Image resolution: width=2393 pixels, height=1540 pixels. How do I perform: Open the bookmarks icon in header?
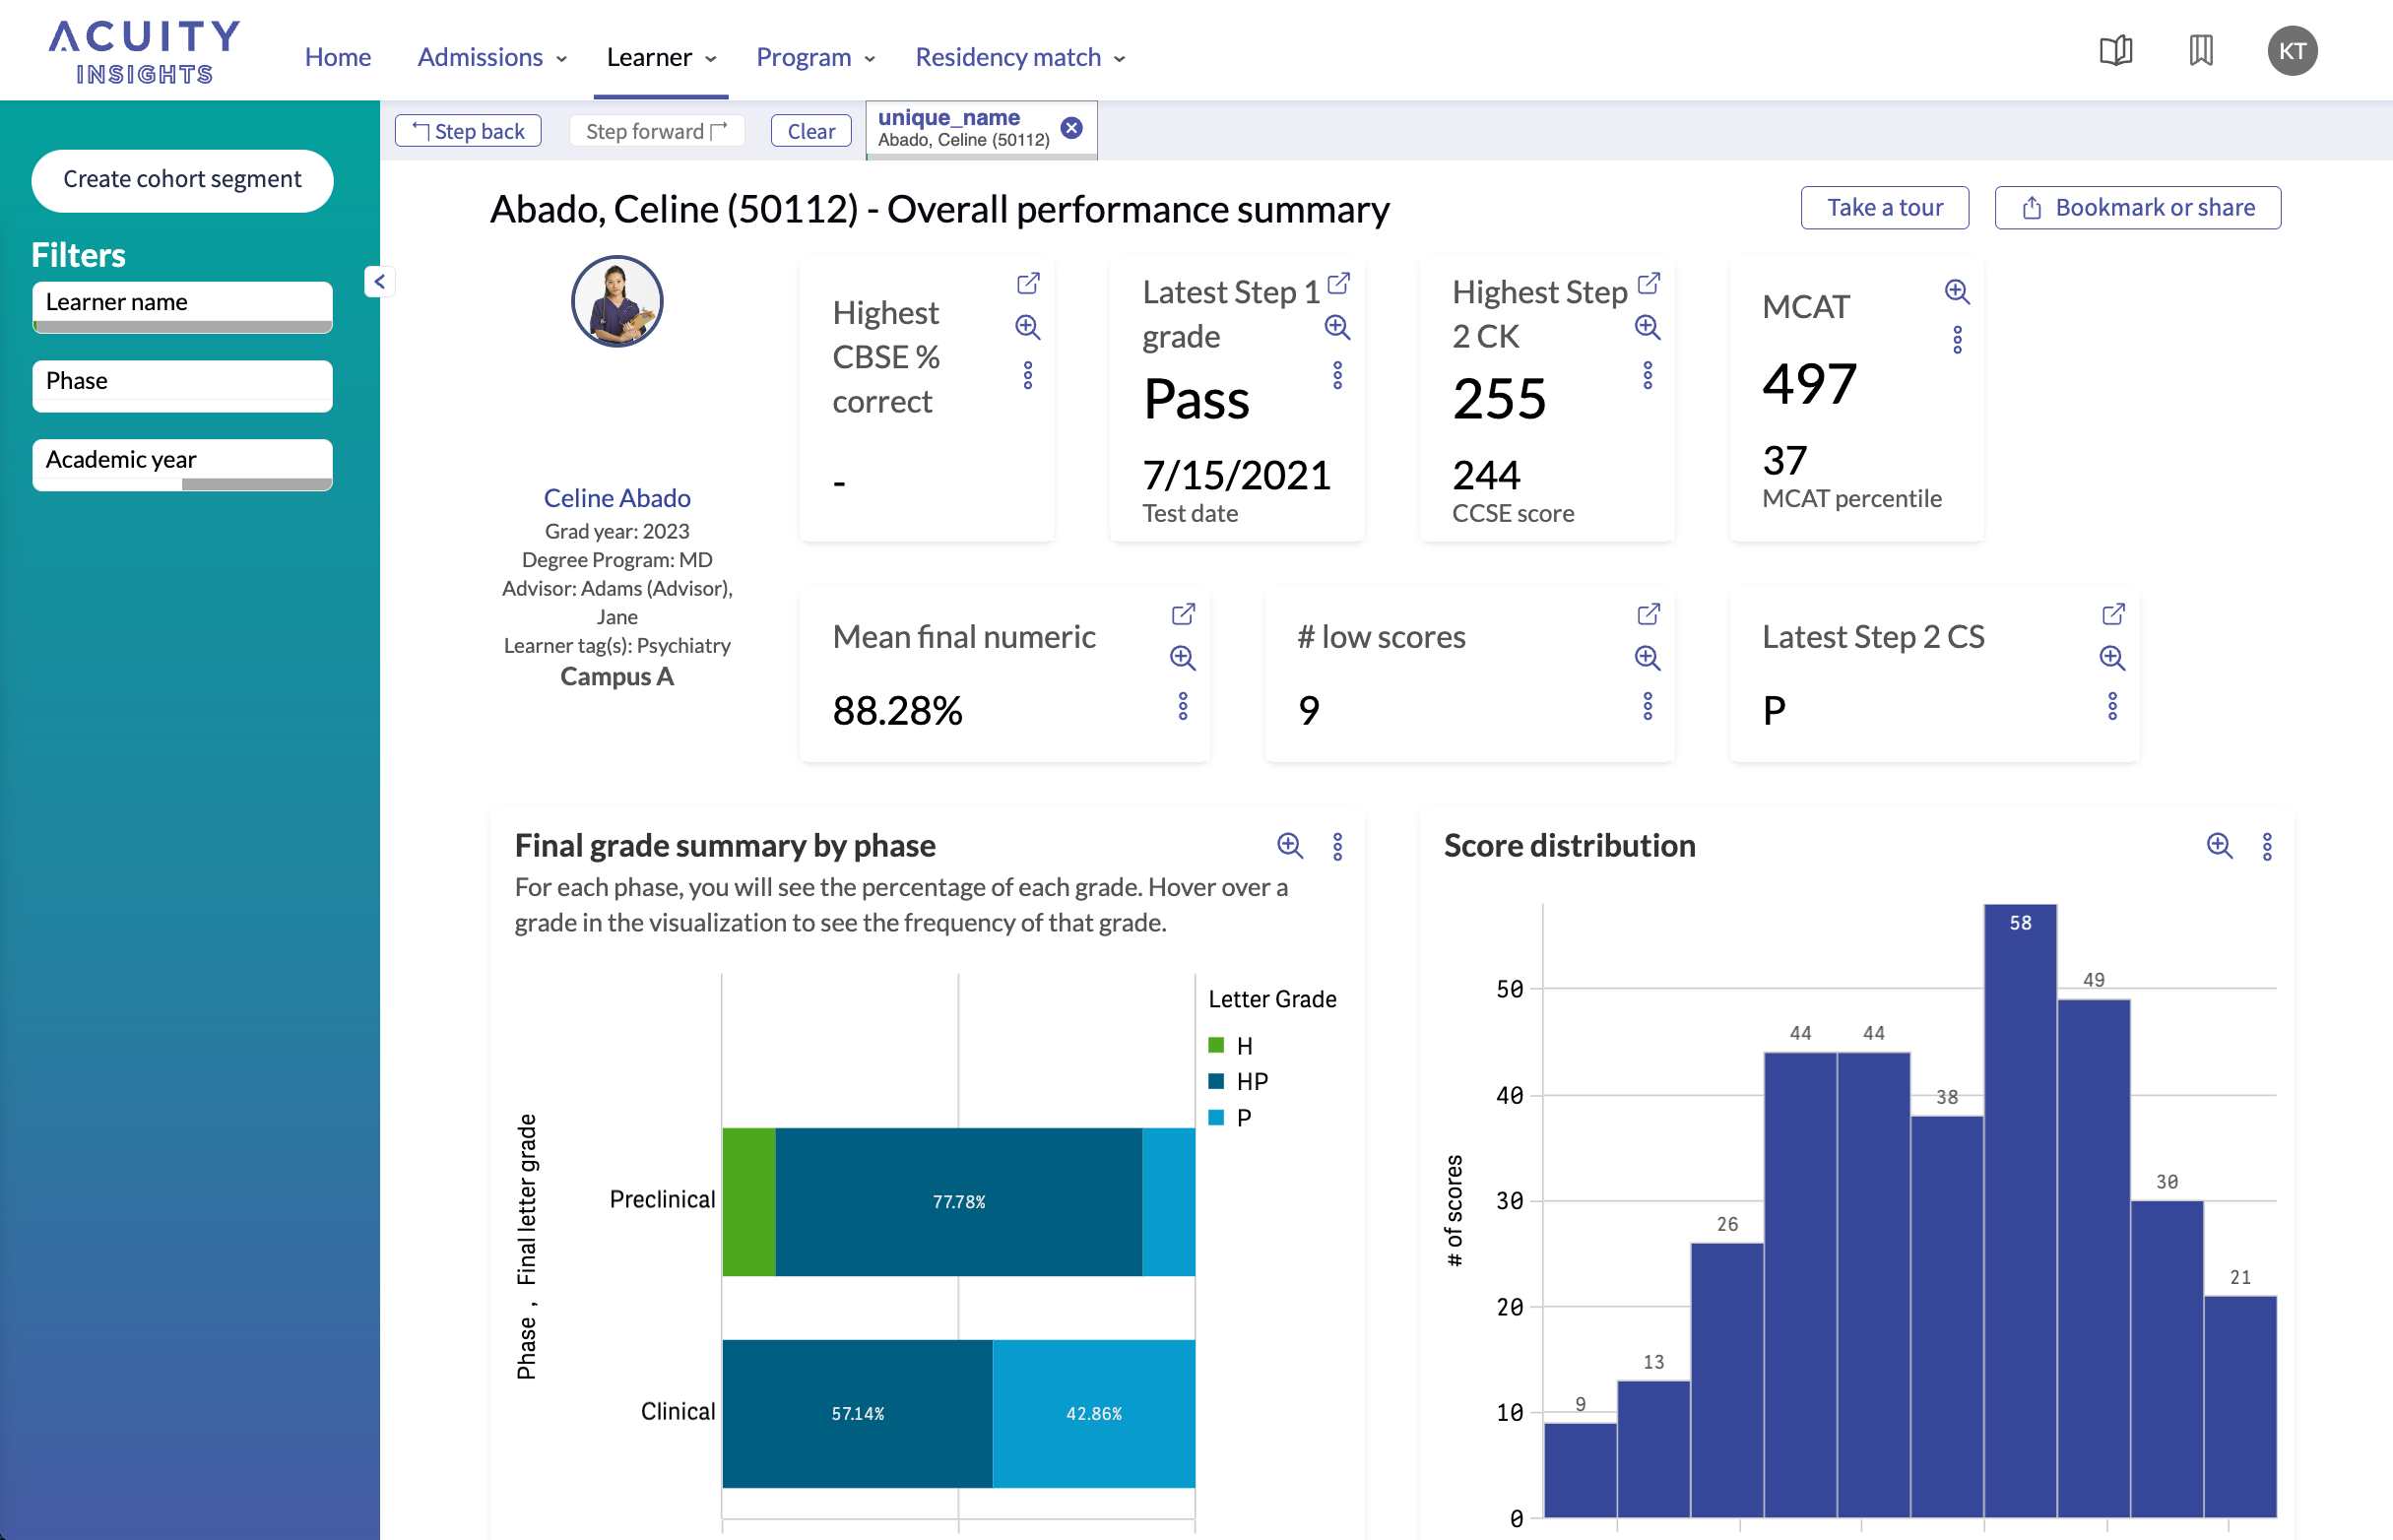pyautogui.click(x=2200, y=50)
